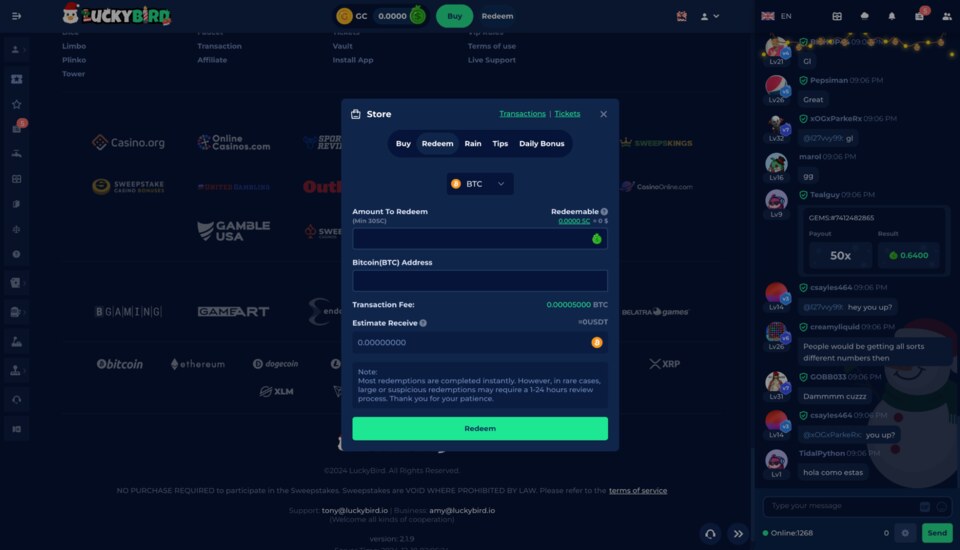Click the chat settings gear icon

click(x=904, y=533)
